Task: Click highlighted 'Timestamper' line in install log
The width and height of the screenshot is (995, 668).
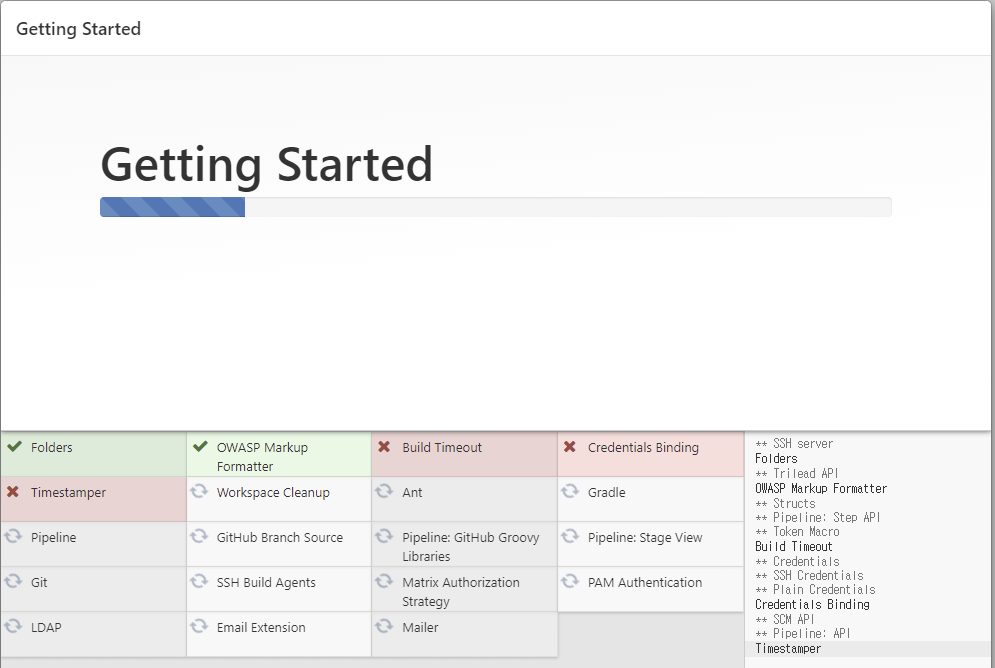Action: pos(787,648)
